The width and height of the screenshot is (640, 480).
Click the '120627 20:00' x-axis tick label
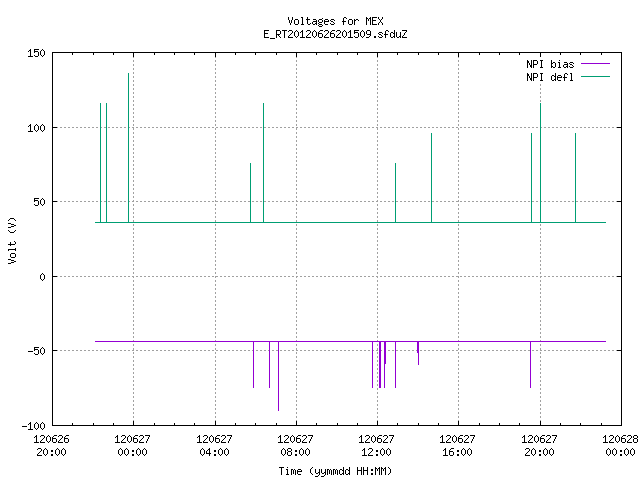coord(539,446)
